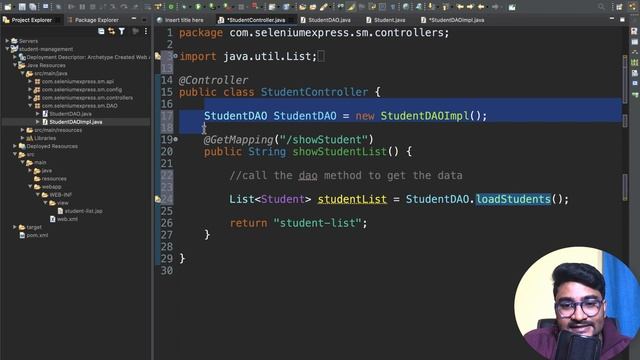Screen dimensions: 640x360
Task: Click the Save All toolbar icon
Action: (33, 7)
